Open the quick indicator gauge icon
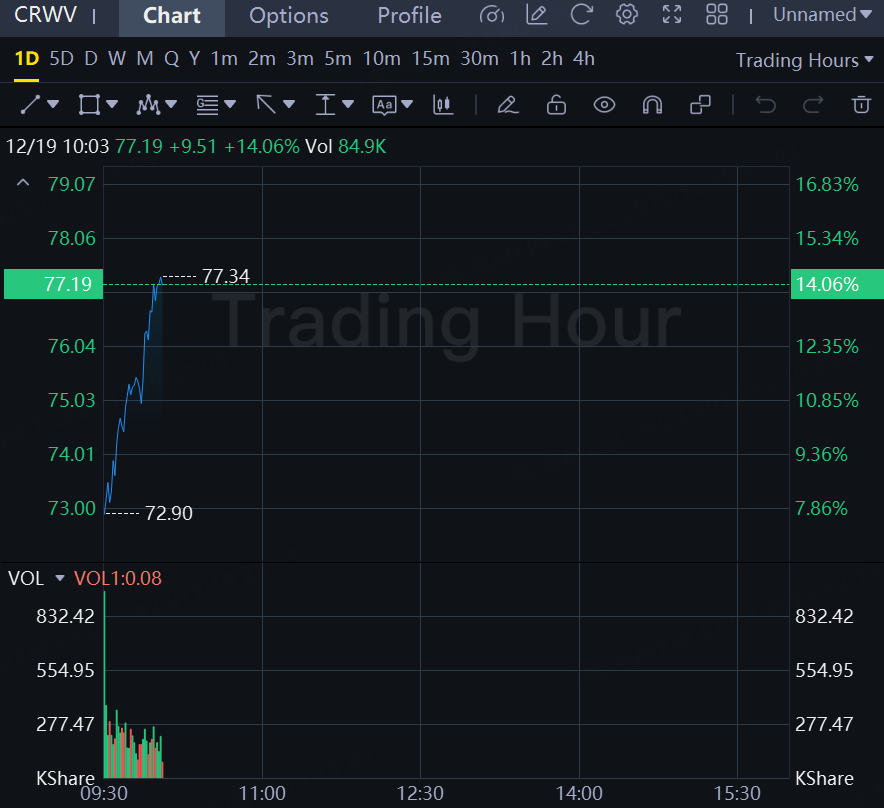The image size is (884, 808). tap(492, 15)
